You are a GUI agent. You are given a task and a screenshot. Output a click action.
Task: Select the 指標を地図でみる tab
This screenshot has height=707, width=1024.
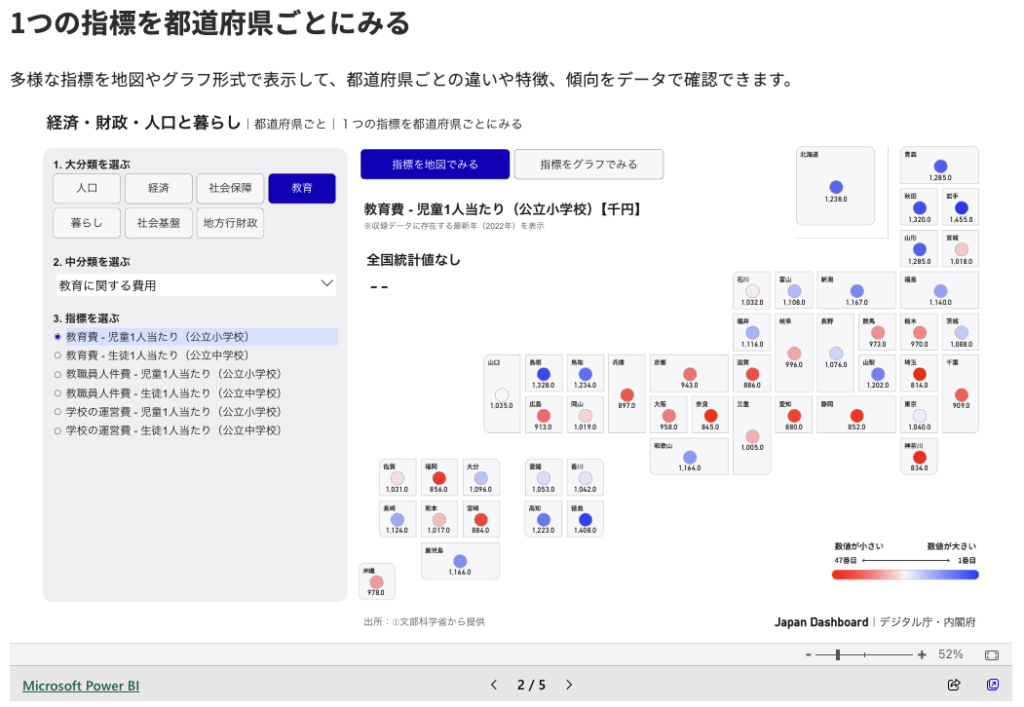pyautogui.click(x=435, y=164)
